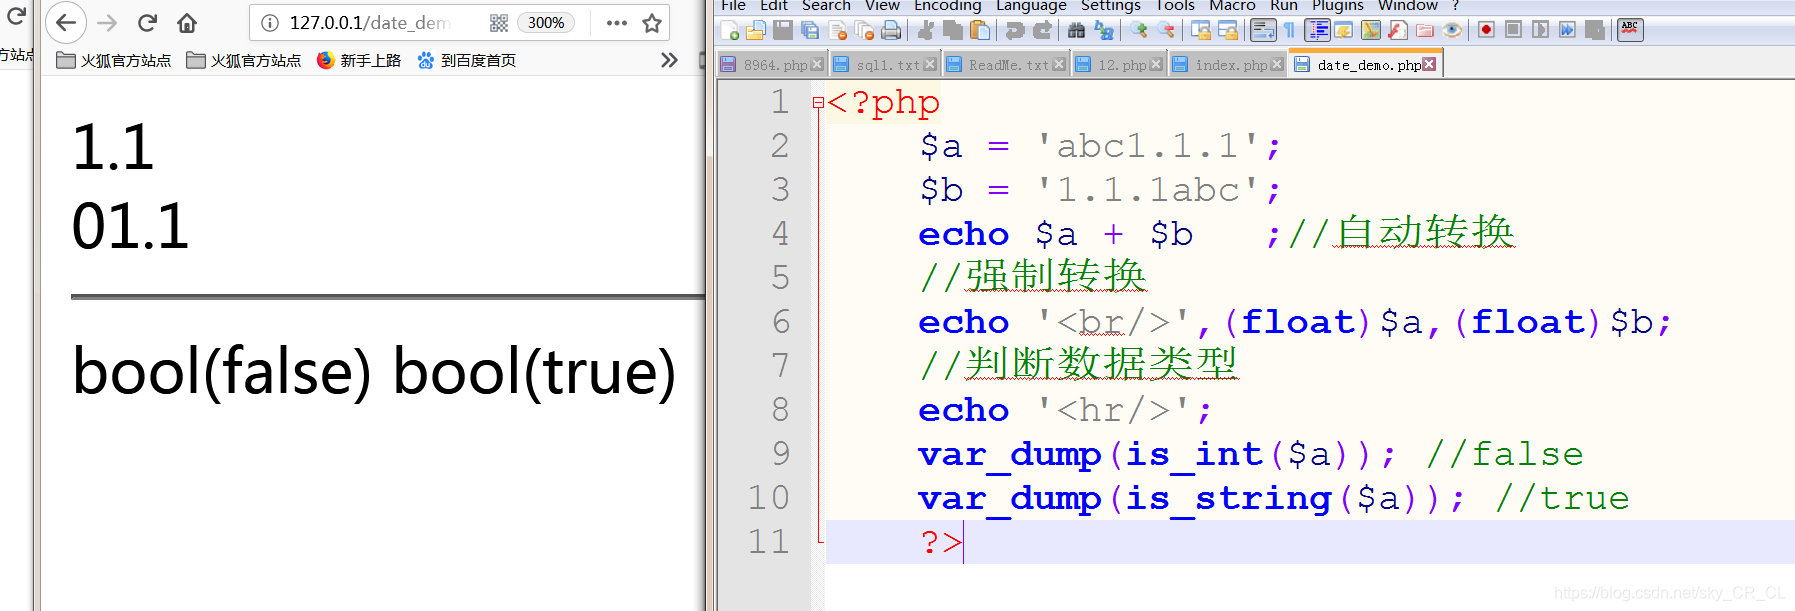Open the Search menu
Image resolution: width=1795 pixels, height=611 pixels.
826,5
